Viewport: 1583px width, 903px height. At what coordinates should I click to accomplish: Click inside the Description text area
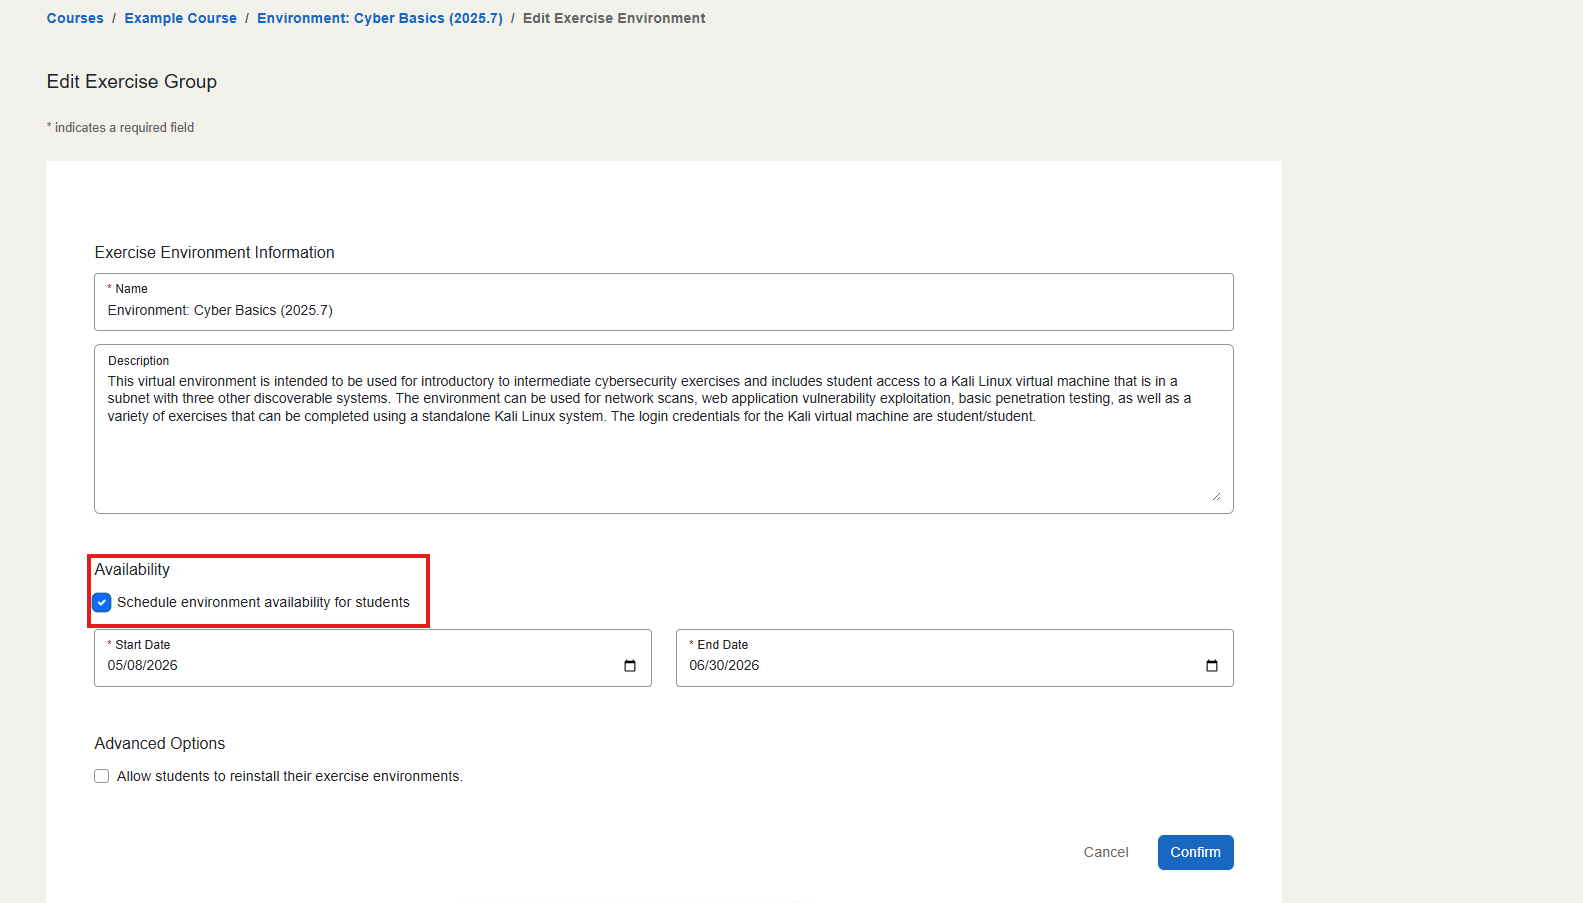point(663,429)
